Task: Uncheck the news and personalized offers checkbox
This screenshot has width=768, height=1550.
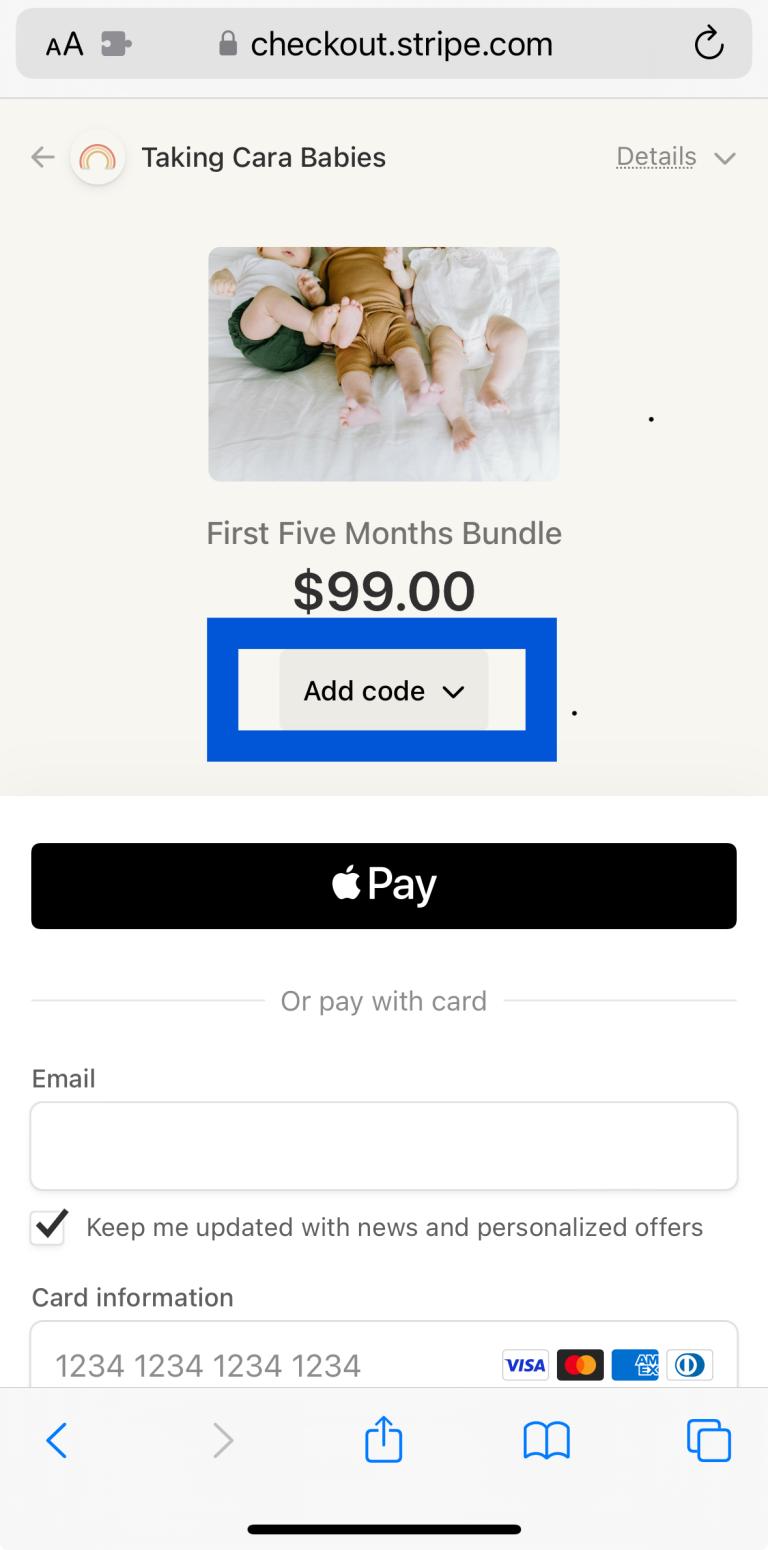Action: (x=47, y=1227)
